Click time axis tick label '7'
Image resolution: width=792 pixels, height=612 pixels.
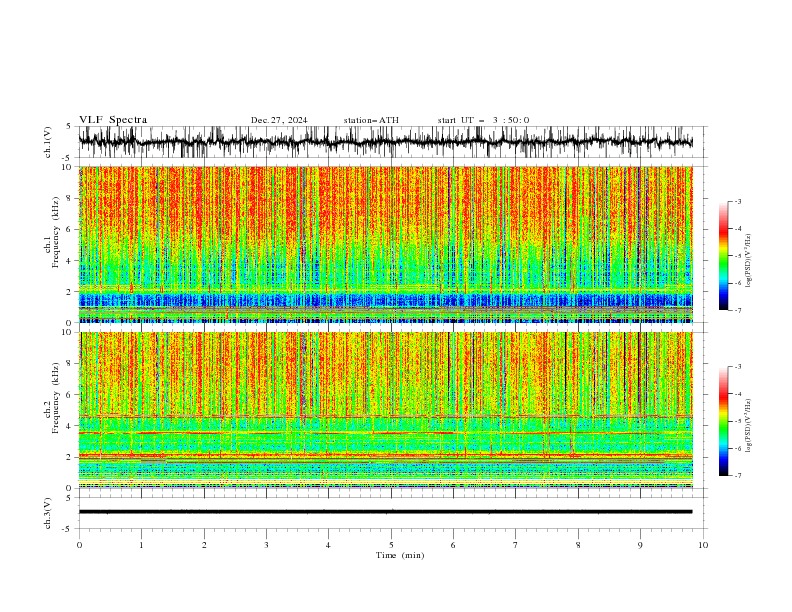click(x=516, y=545)
